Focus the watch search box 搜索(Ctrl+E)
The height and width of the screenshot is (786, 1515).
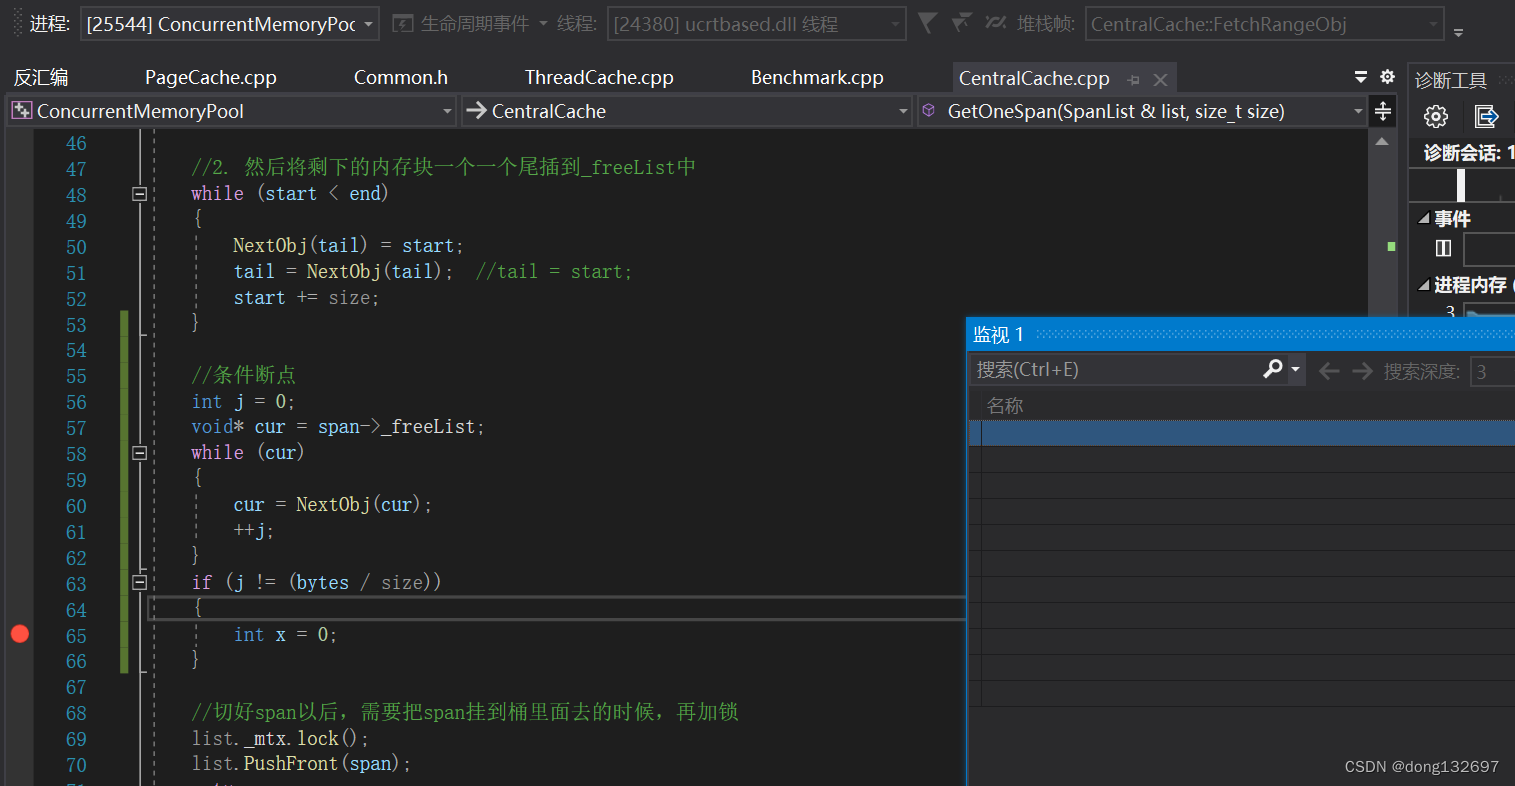(x=1116, y=370)
